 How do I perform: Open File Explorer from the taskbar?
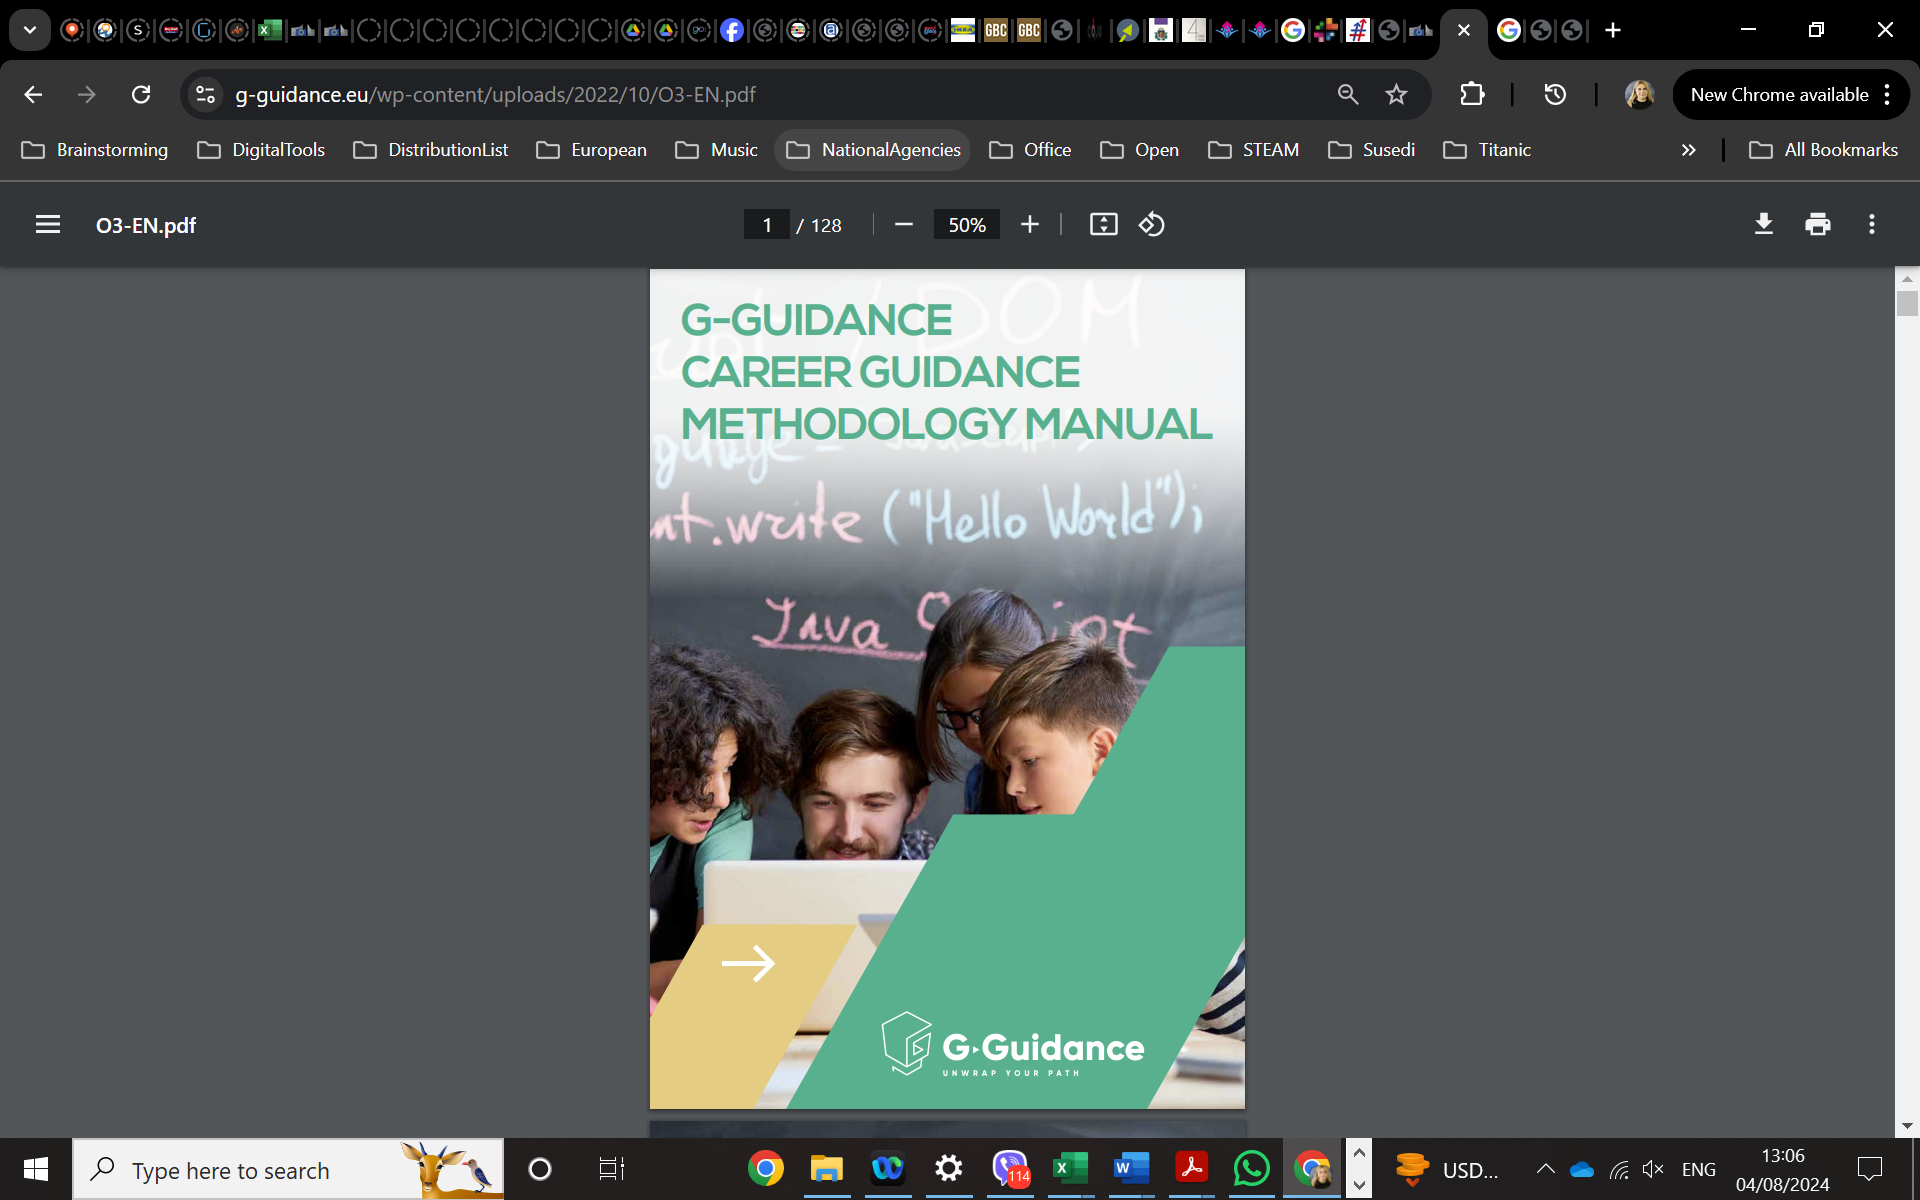(x=826, y=1169)
